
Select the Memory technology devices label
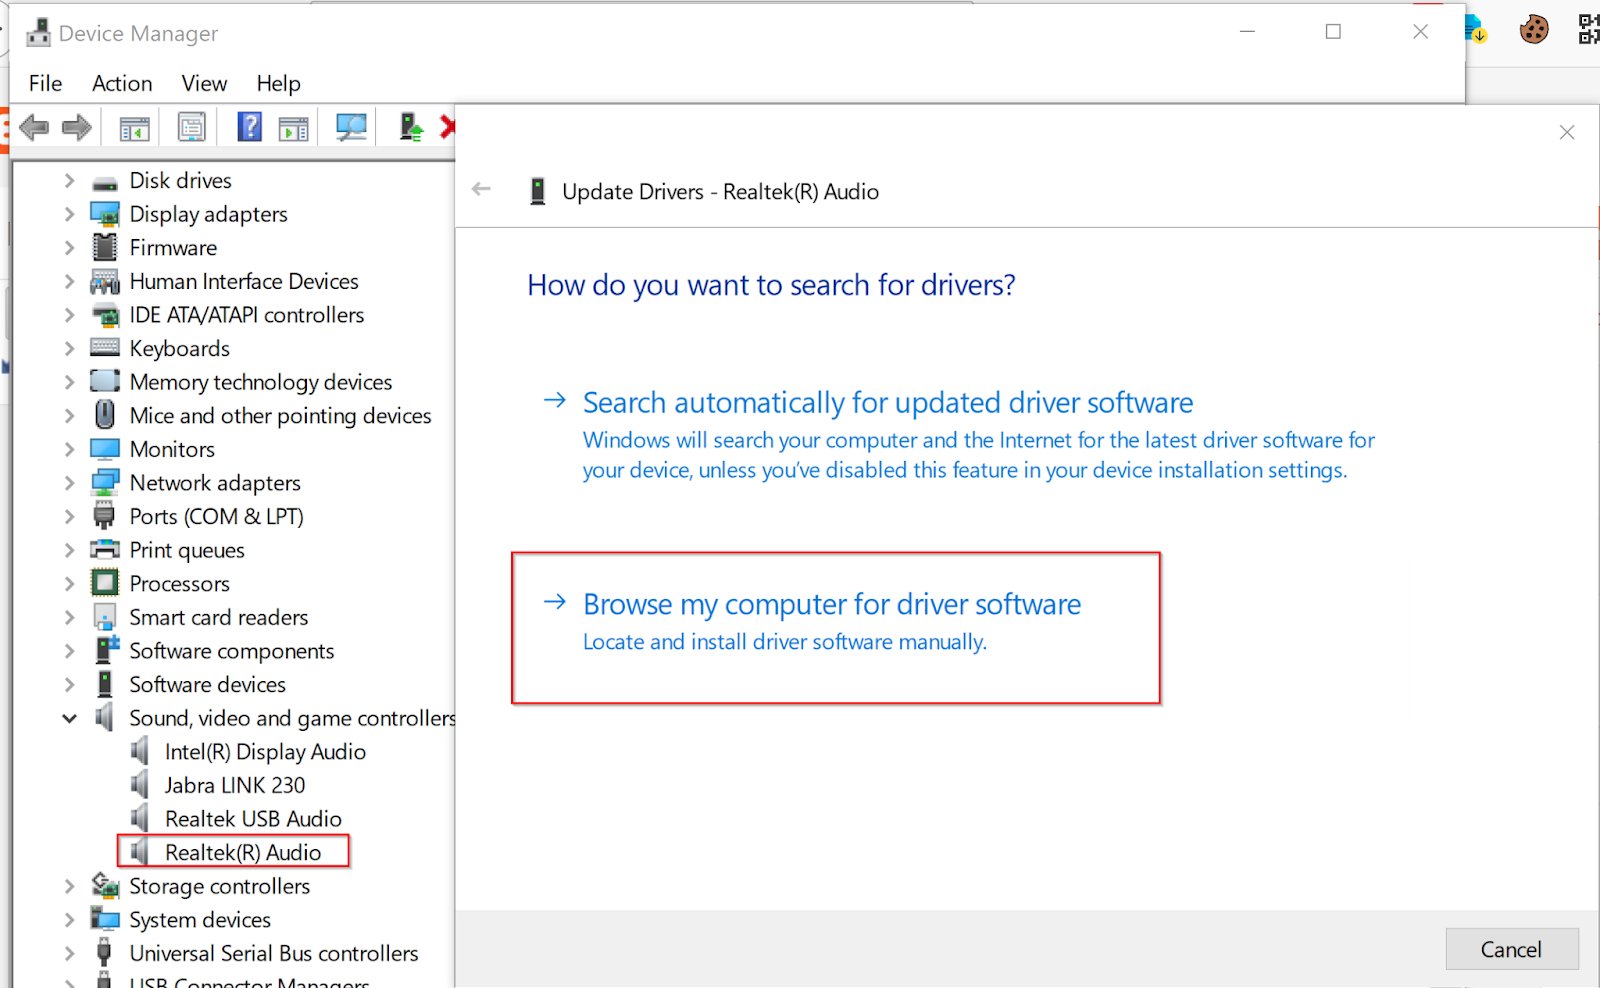point(261,382)
